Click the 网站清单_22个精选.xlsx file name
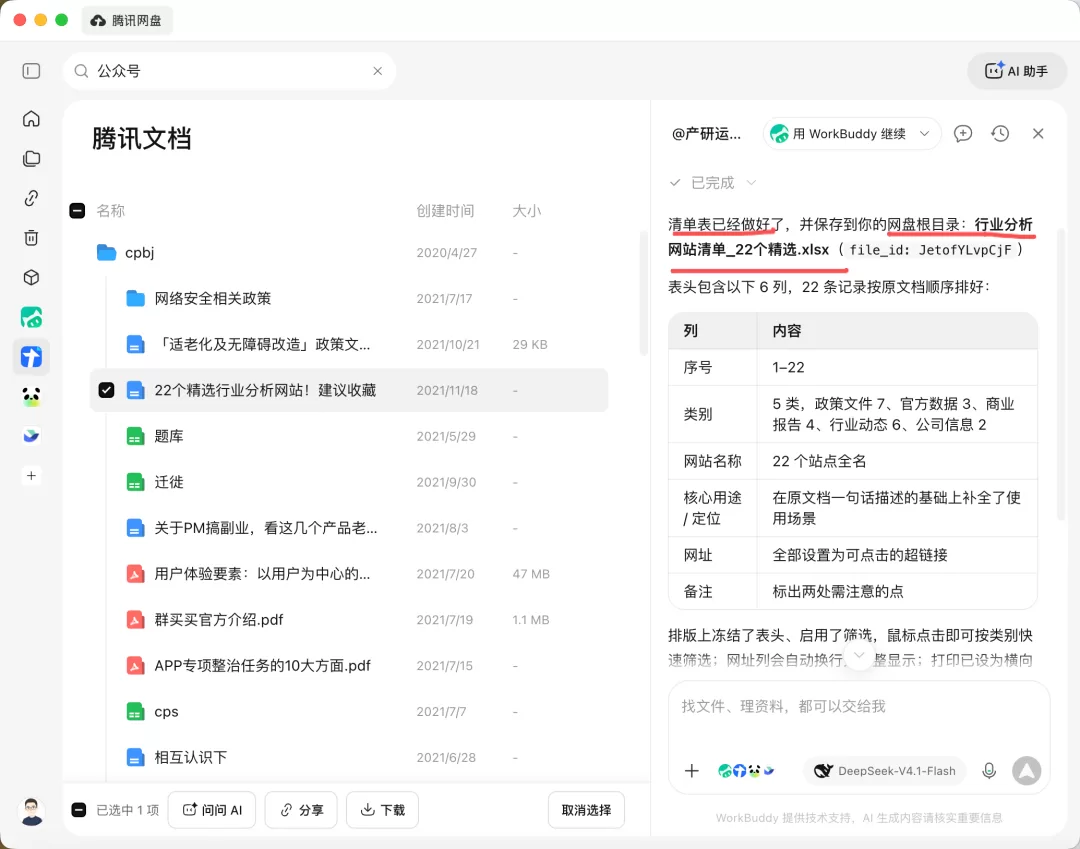The width and height of the screenshot is (1080, 849). coord(749,249)
